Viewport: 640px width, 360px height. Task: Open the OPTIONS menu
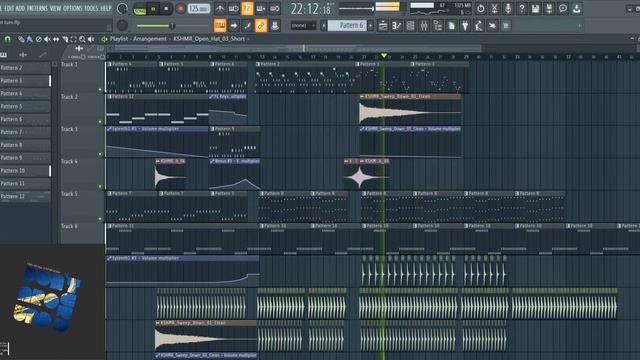(x=73, y=8)
